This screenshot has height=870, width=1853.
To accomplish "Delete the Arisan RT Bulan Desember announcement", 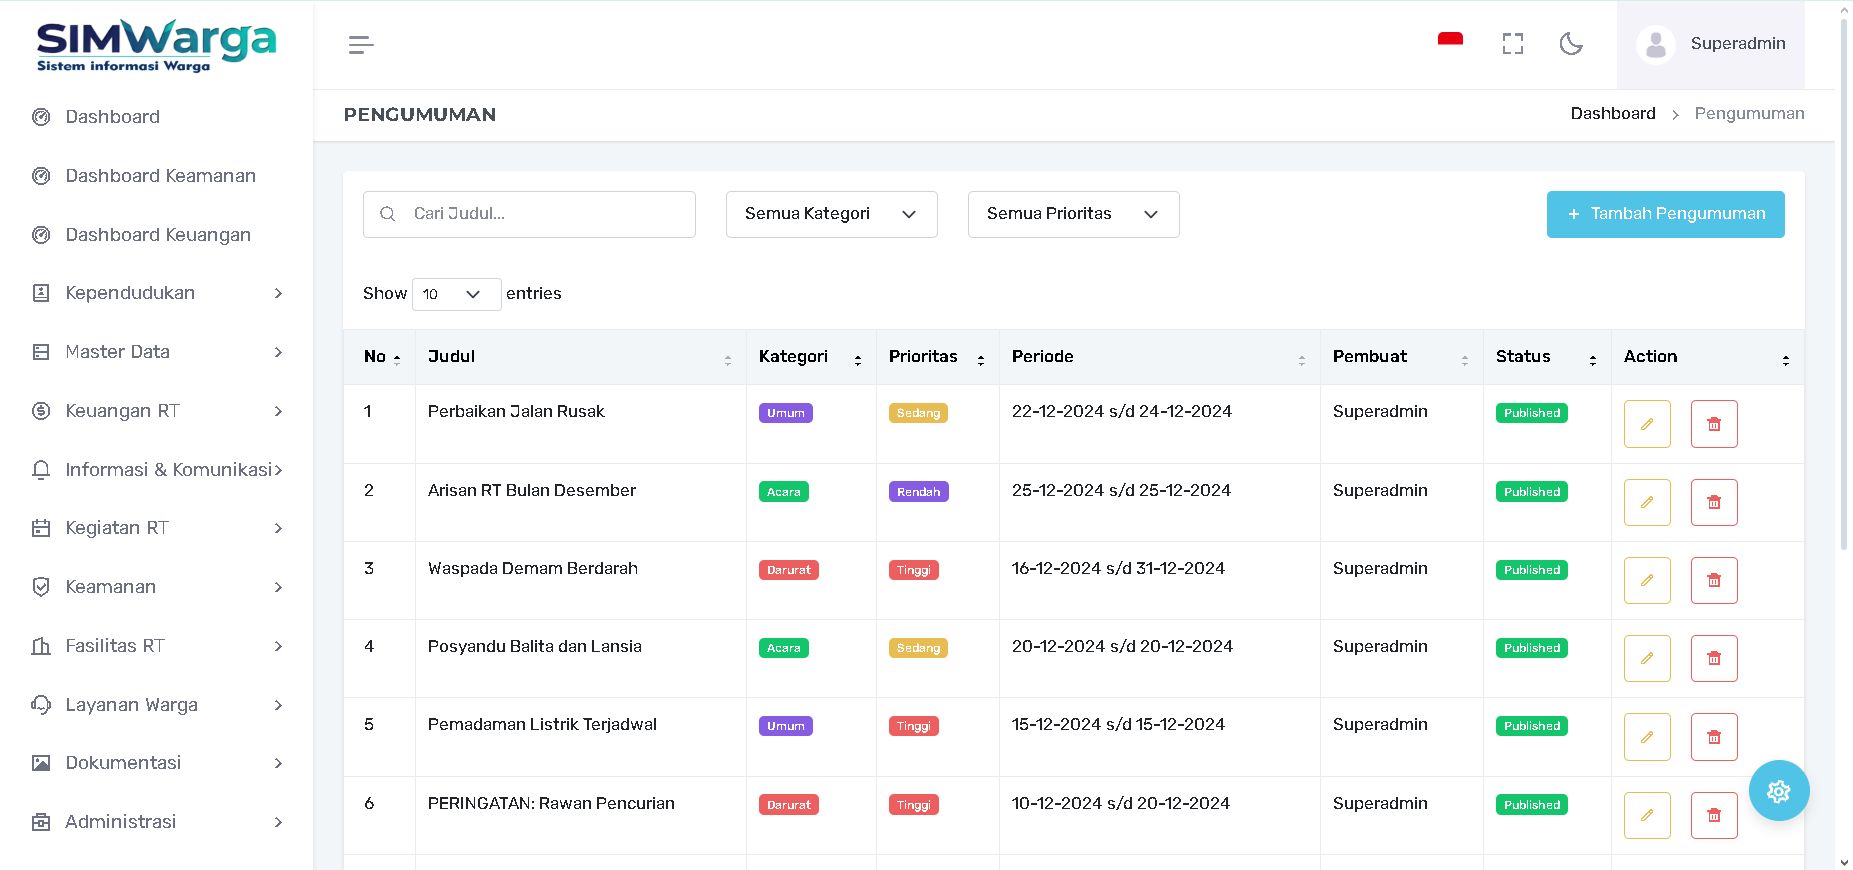I will tap(1713, 502).
